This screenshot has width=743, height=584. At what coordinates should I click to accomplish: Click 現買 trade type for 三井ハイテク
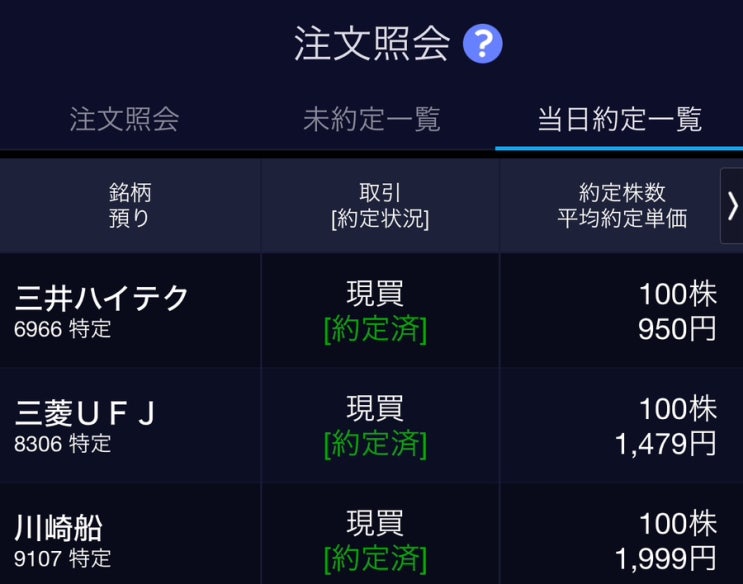coord(375,294)
